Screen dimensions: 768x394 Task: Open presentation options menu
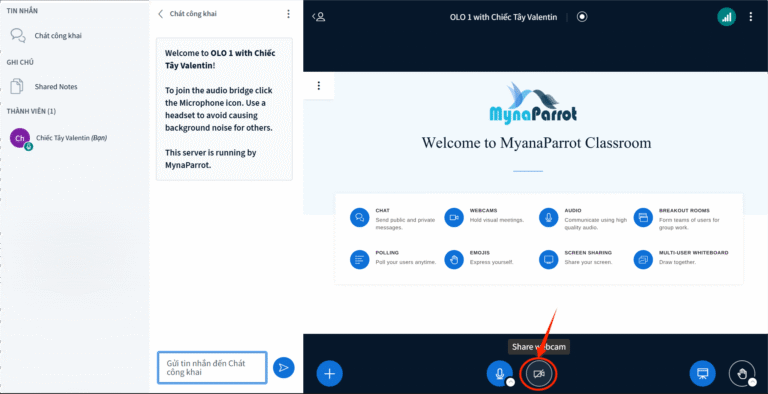[x=319, y=86]
